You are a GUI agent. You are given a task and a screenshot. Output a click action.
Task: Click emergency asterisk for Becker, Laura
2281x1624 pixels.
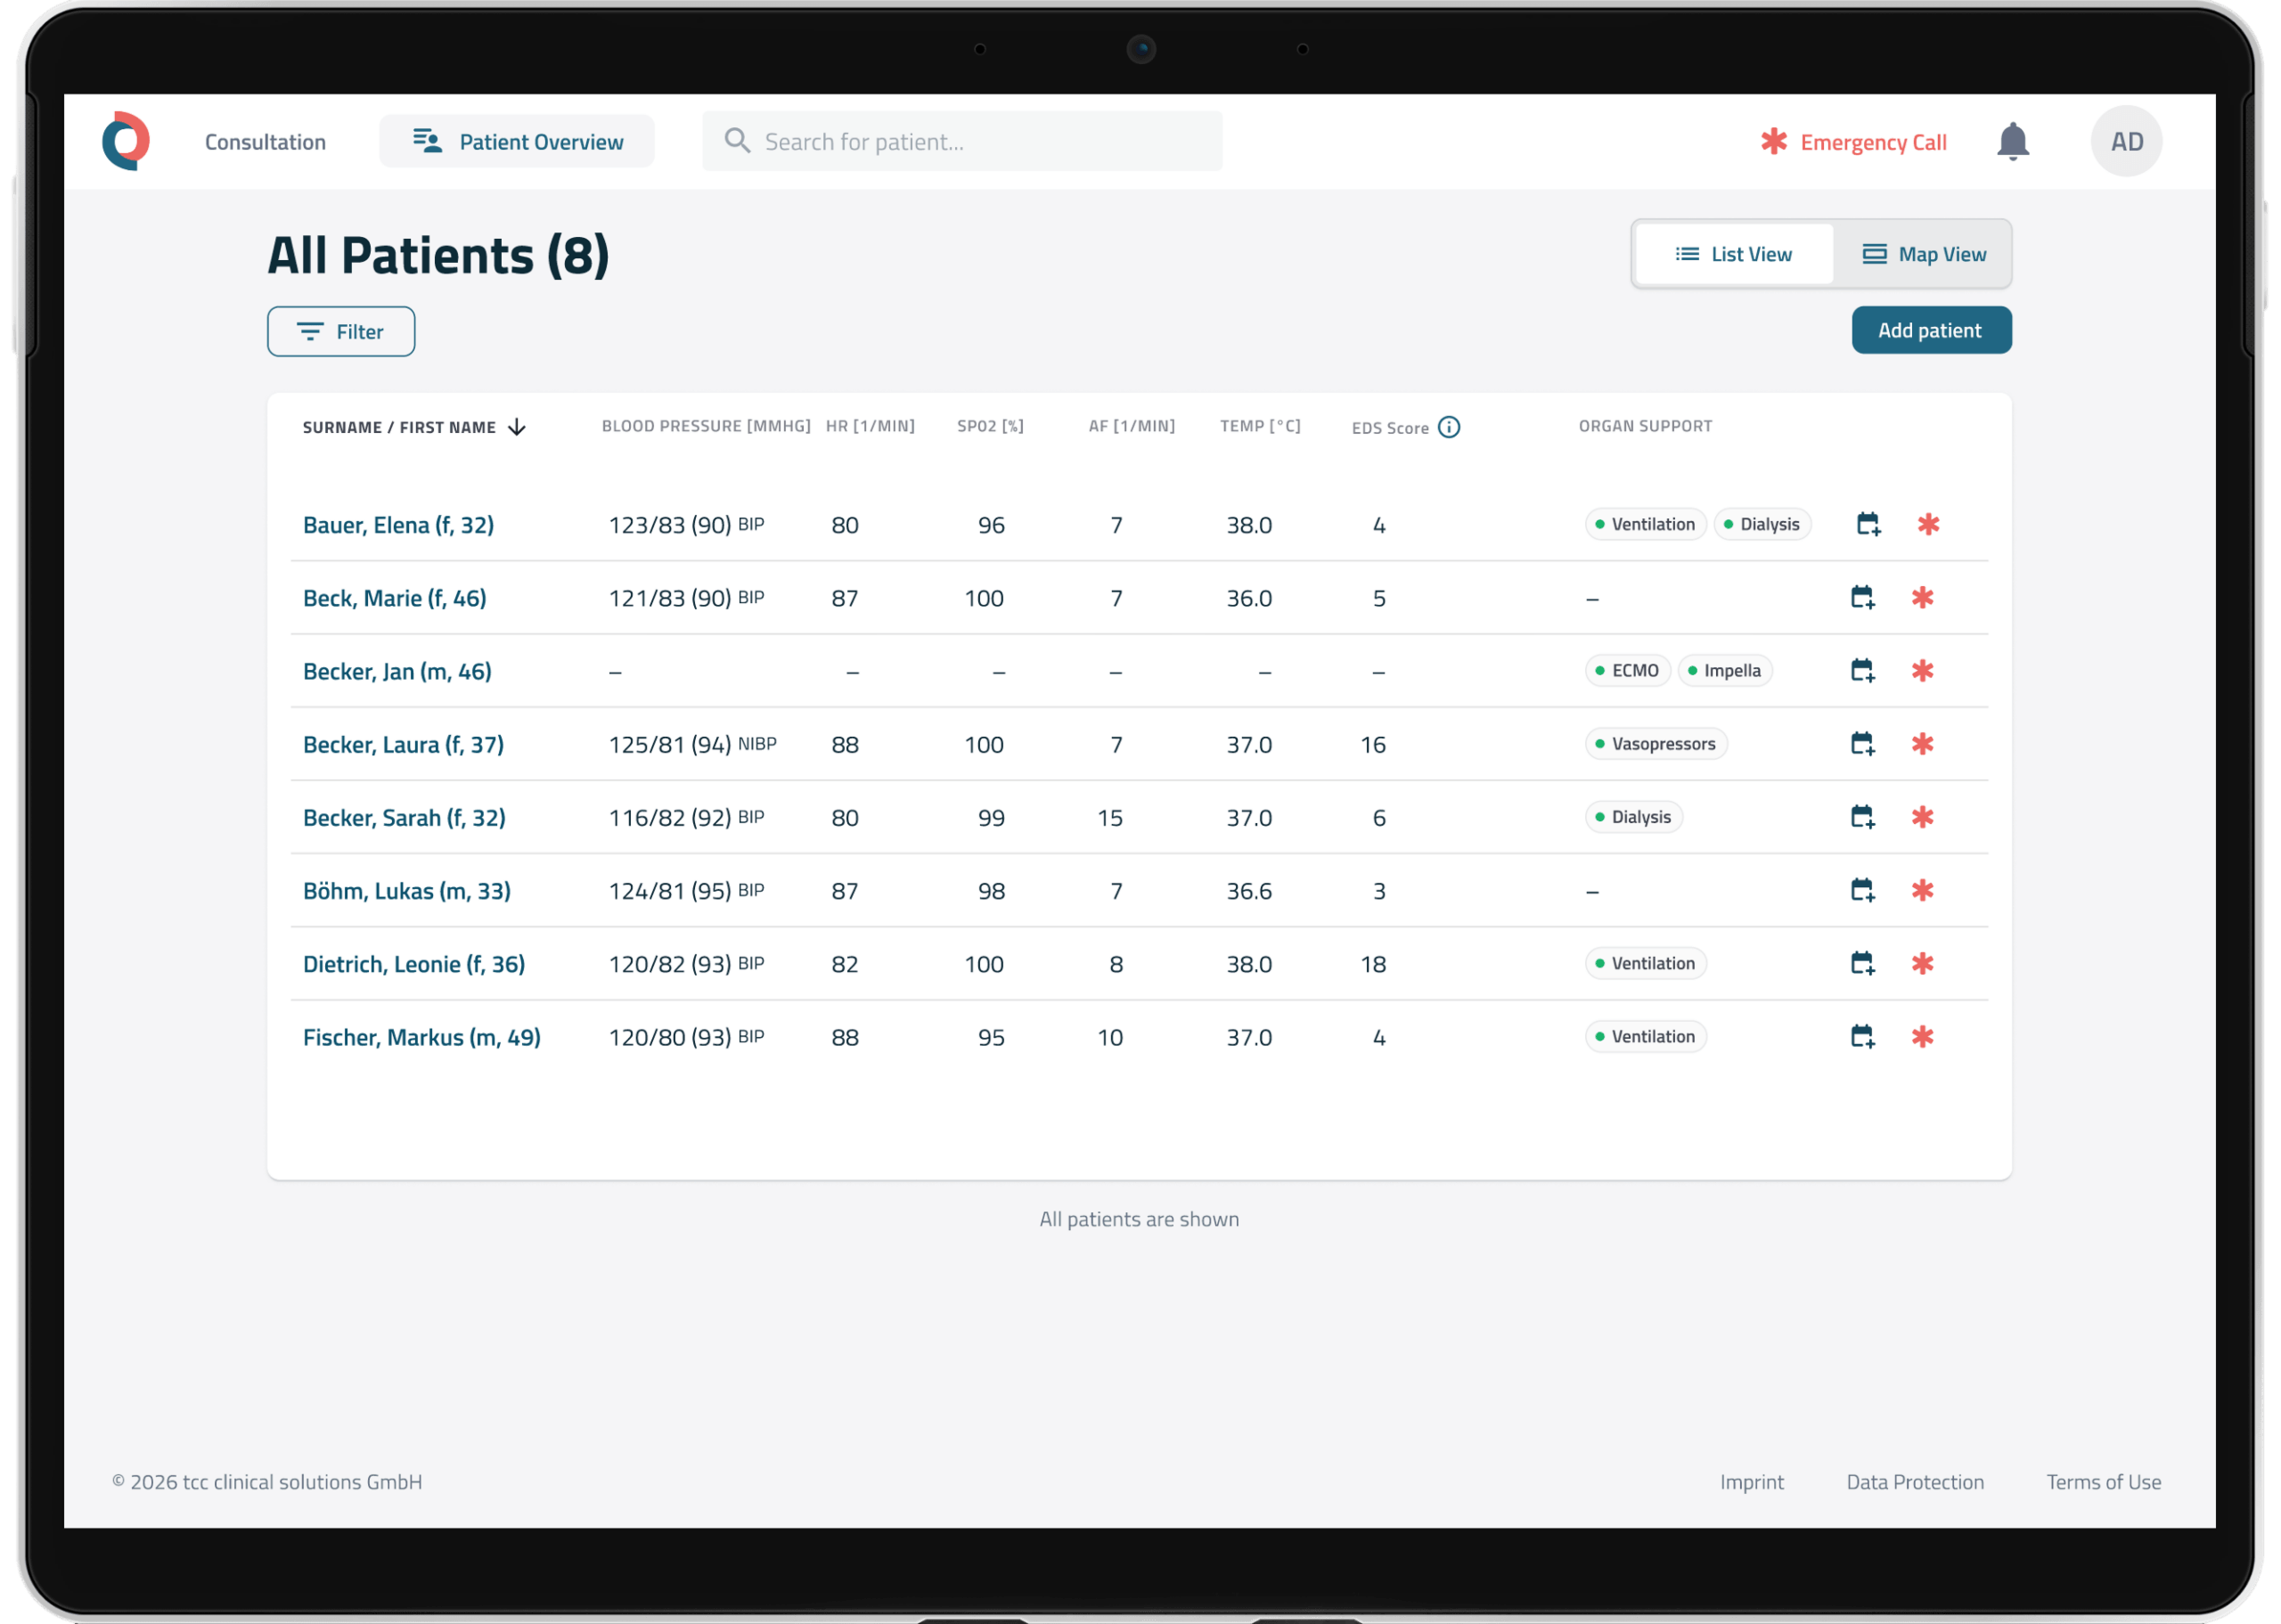(x=1922, y=743)
